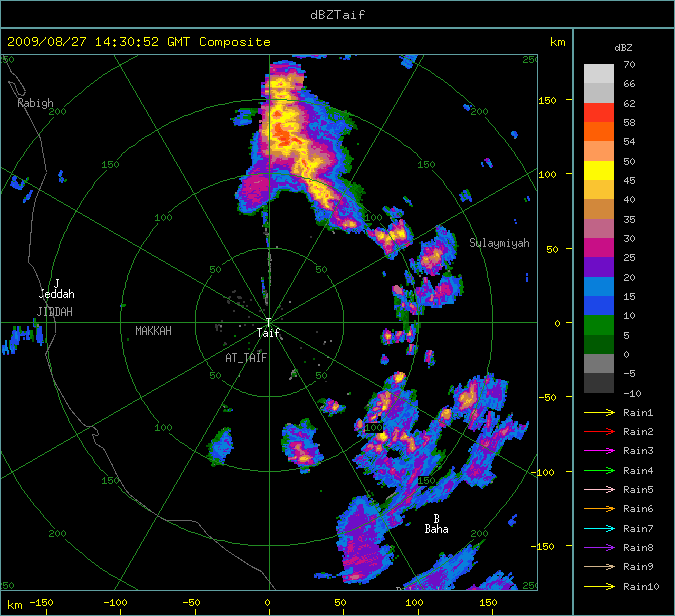Pick the light blue 15 dBZ swatch
The image size is (675, 616).
click(x=599, y=286)
